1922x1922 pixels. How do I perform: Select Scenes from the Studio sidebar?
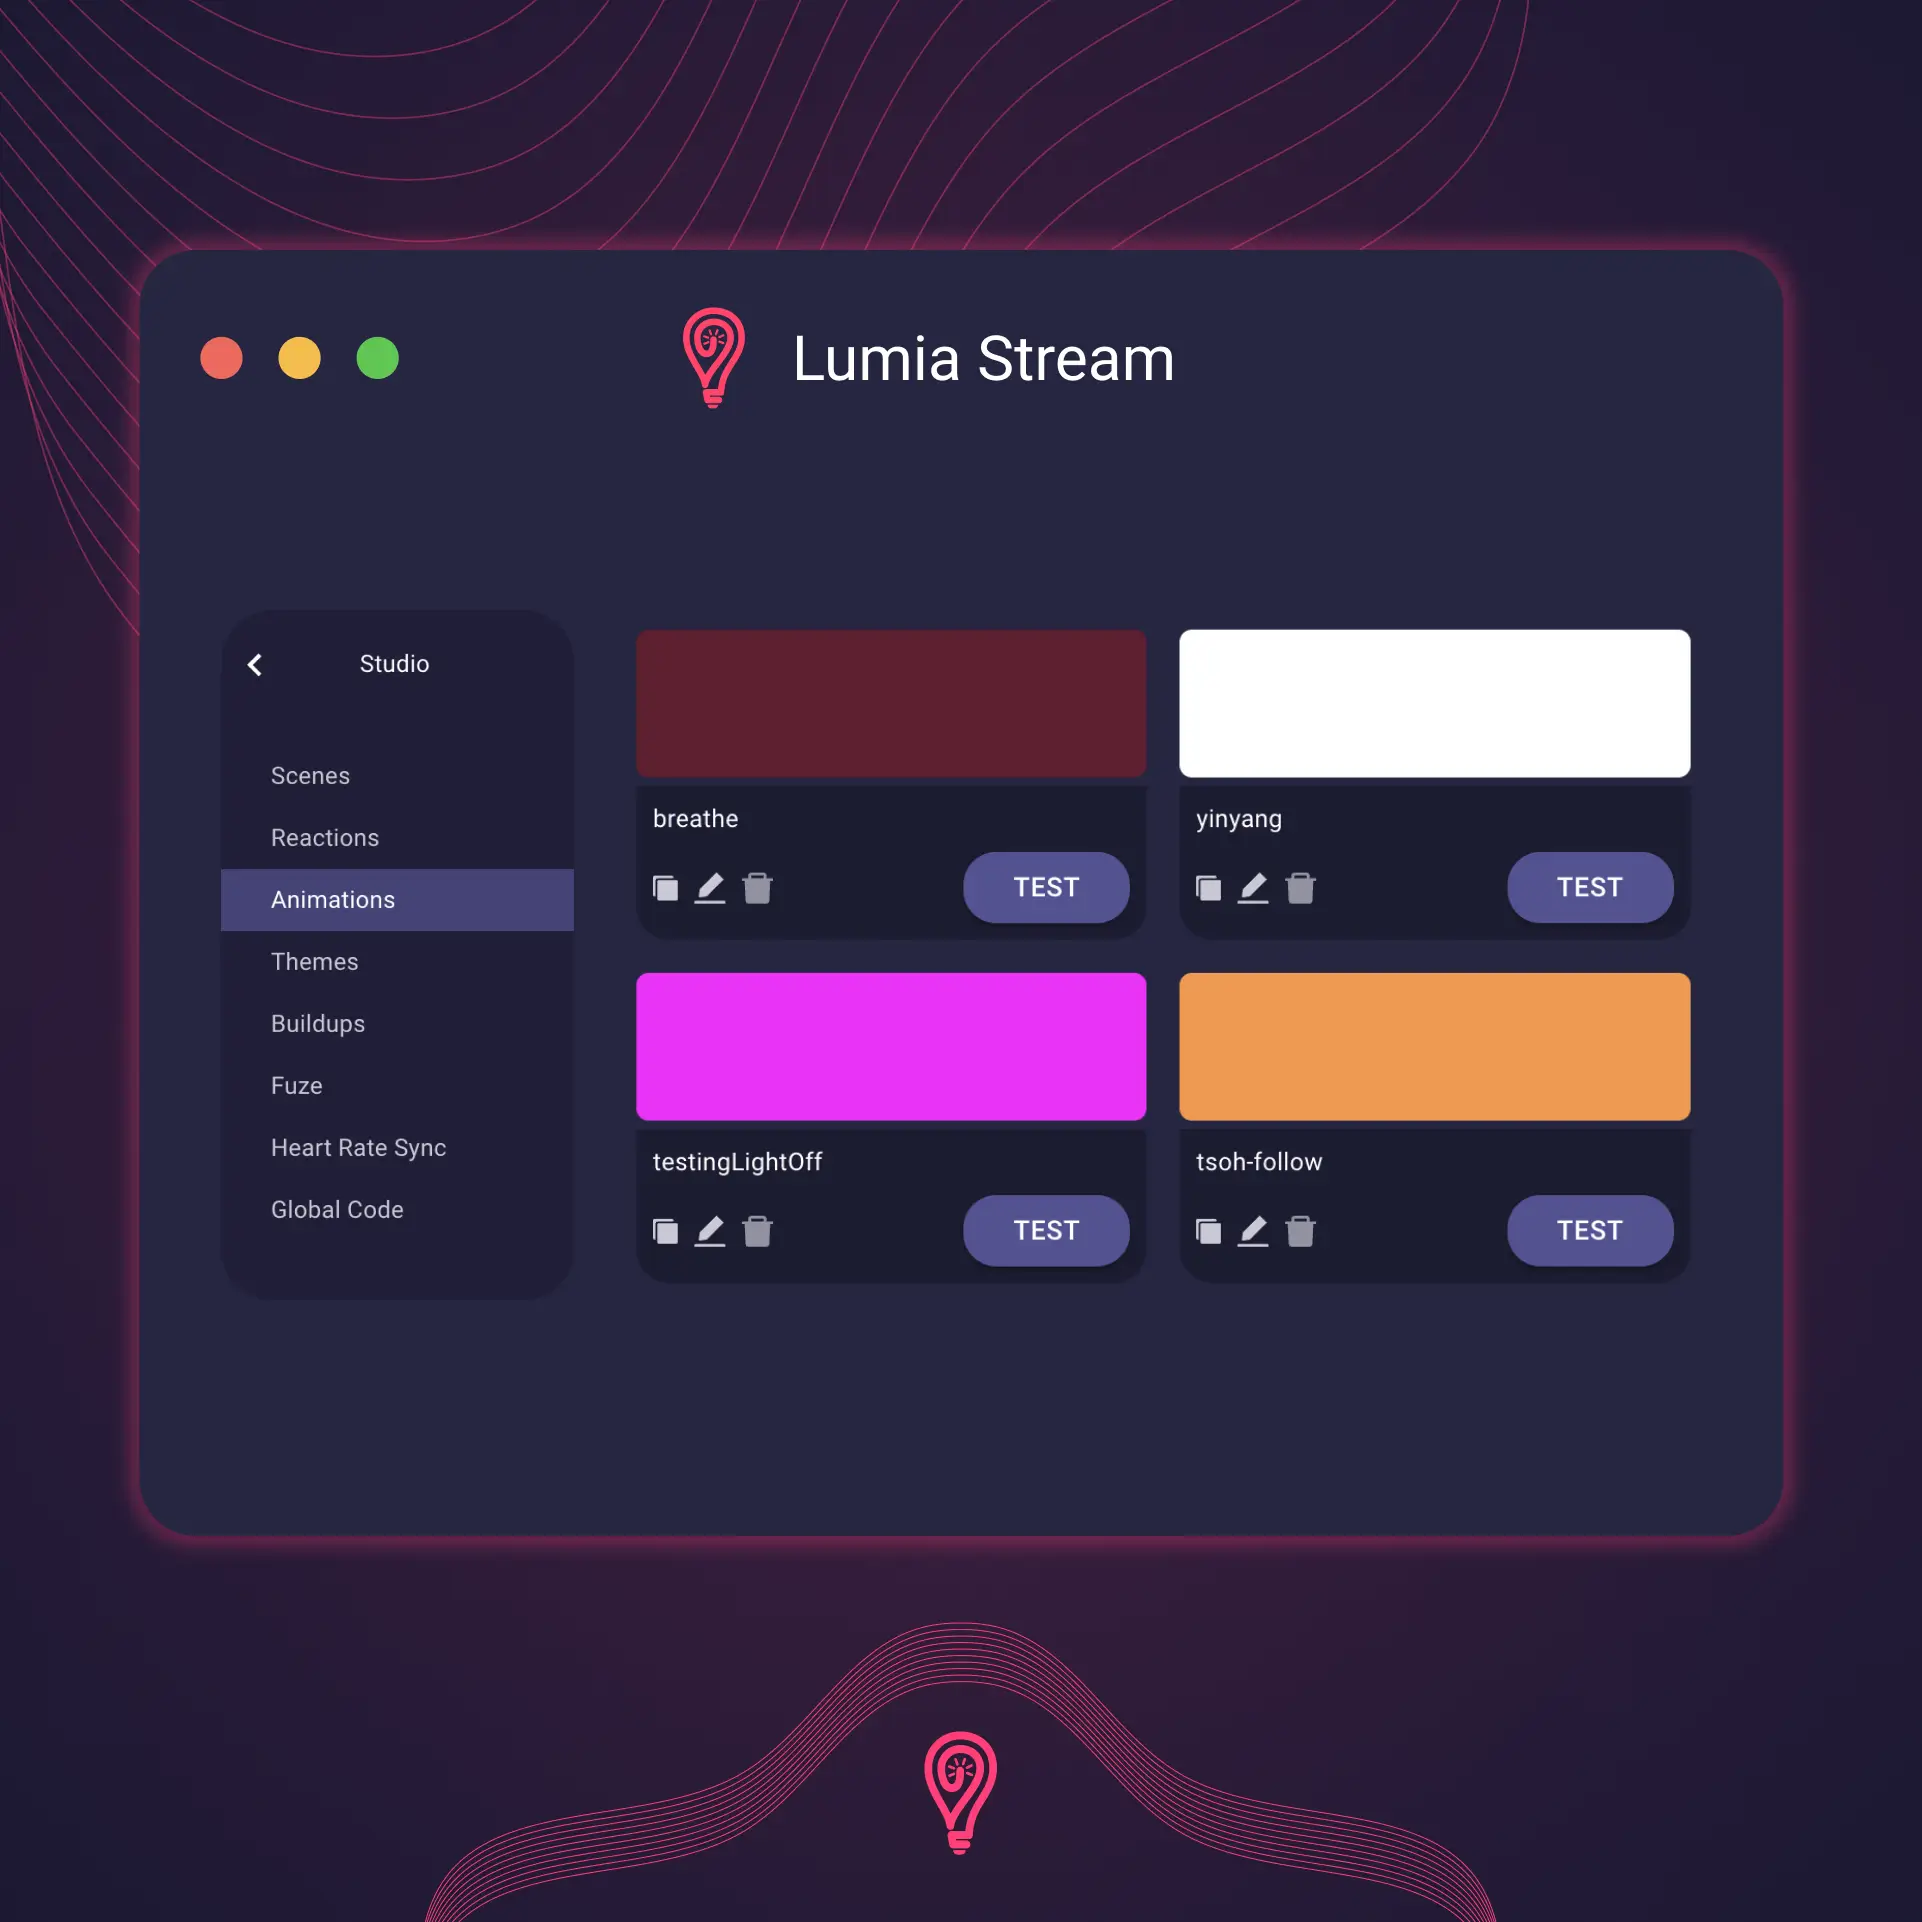click(x=310, y=774)
